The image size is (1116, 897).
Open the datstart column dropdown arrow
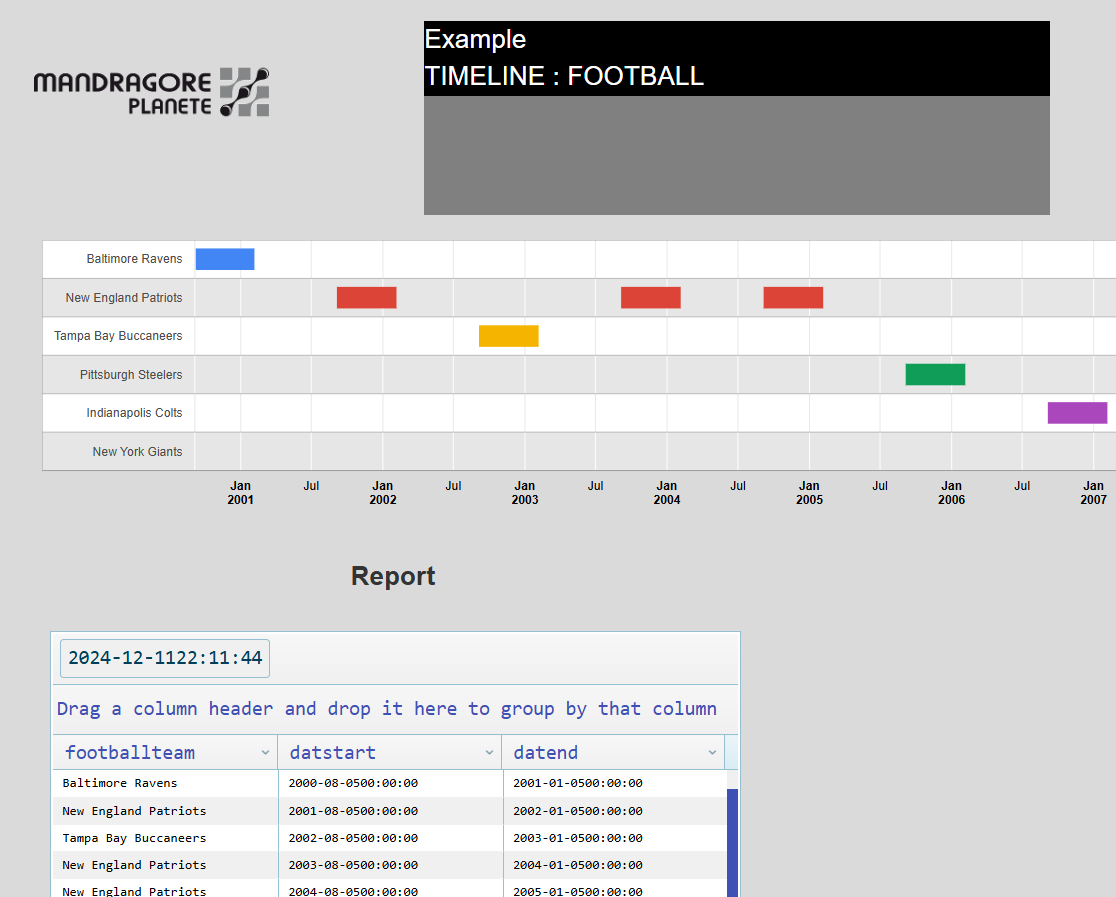pyautogui.click(x=489, y=752)
